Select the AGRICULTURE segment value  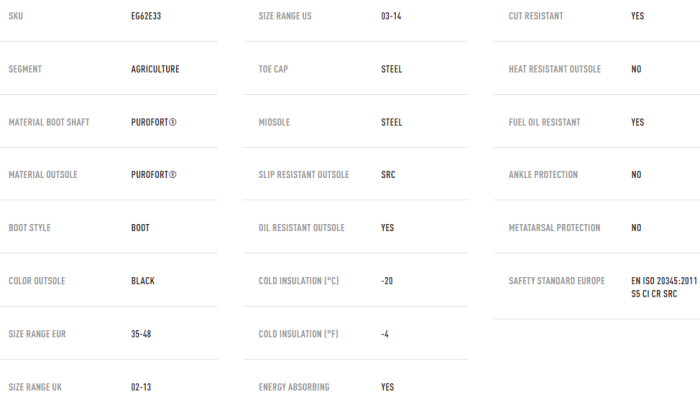click(x=155, y=69)
